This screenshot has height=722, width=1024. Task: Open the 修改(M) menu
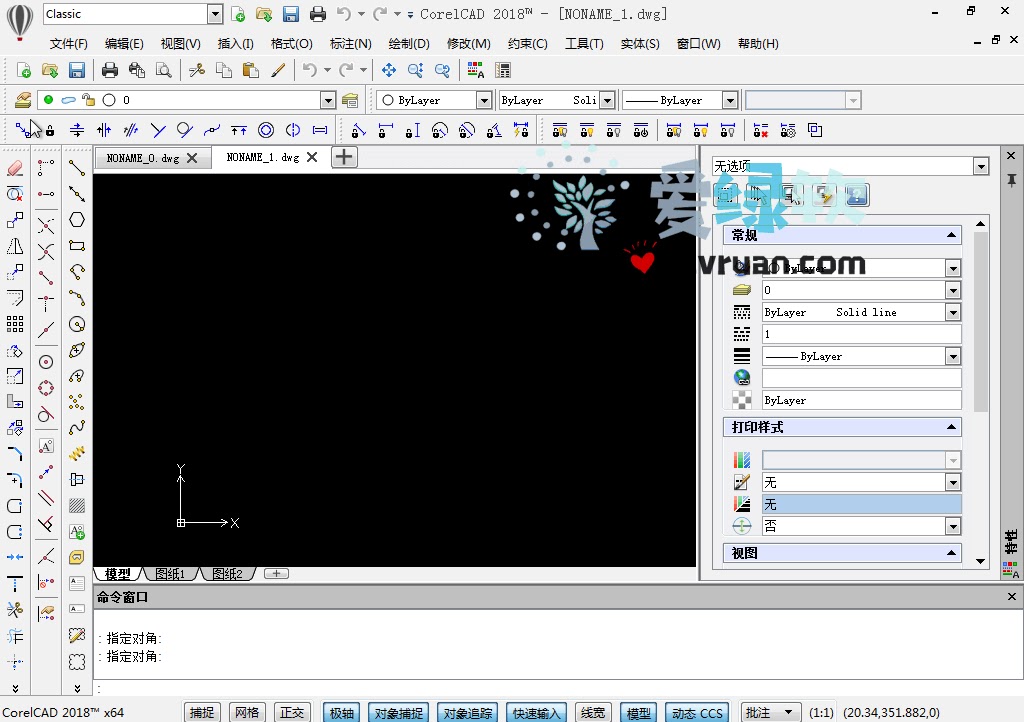tap(468, 44)
